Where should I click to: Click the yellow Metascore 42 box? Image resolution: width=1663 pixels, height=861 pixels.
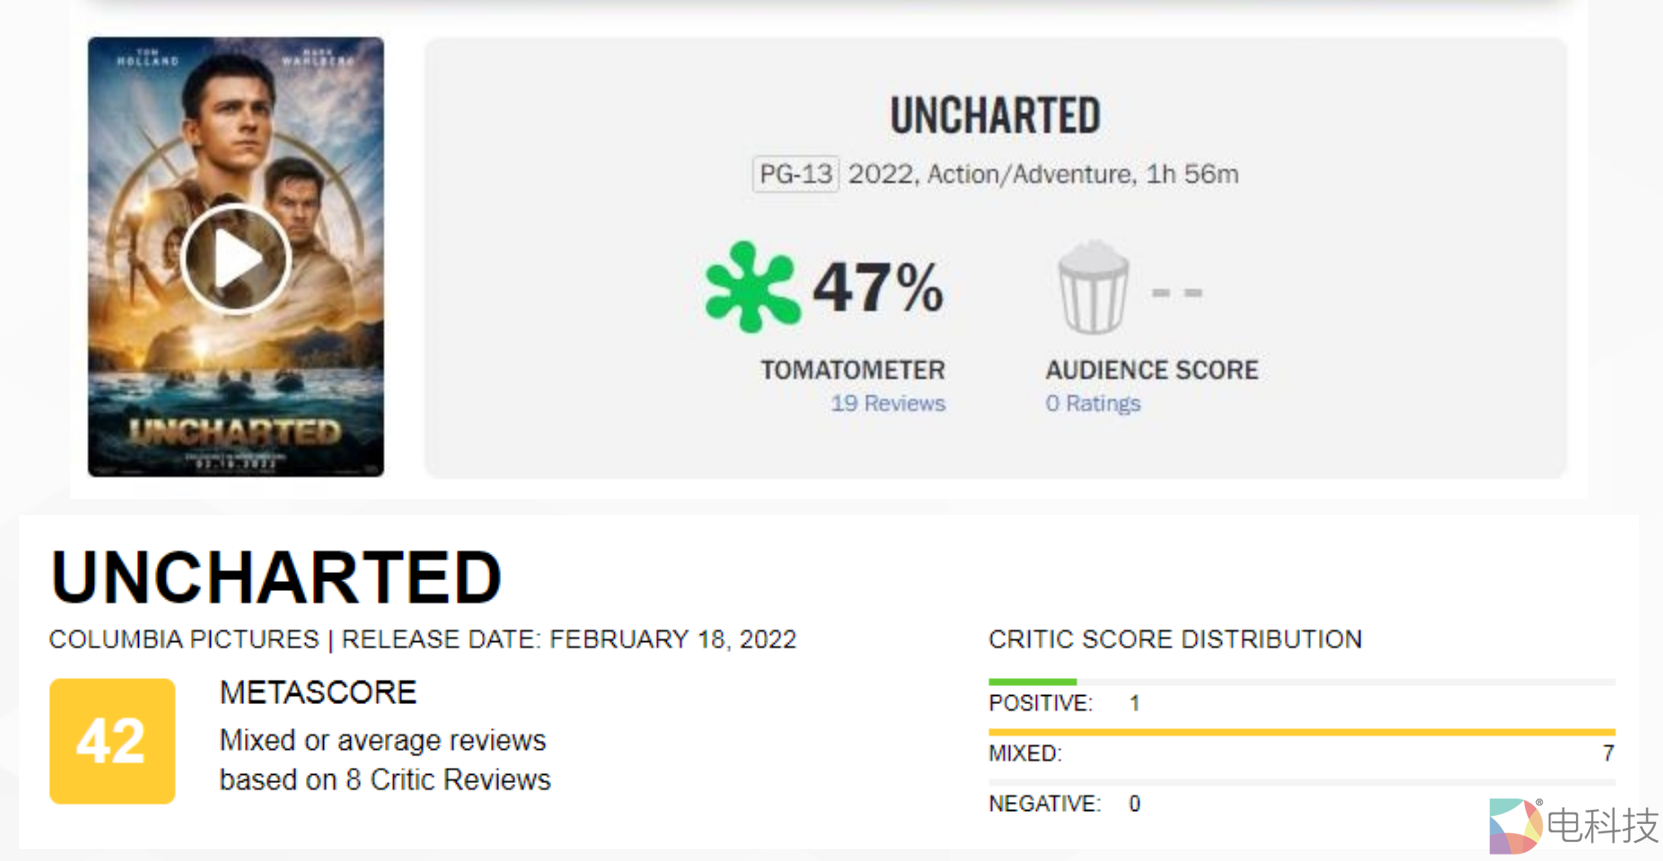click(112, 741)
